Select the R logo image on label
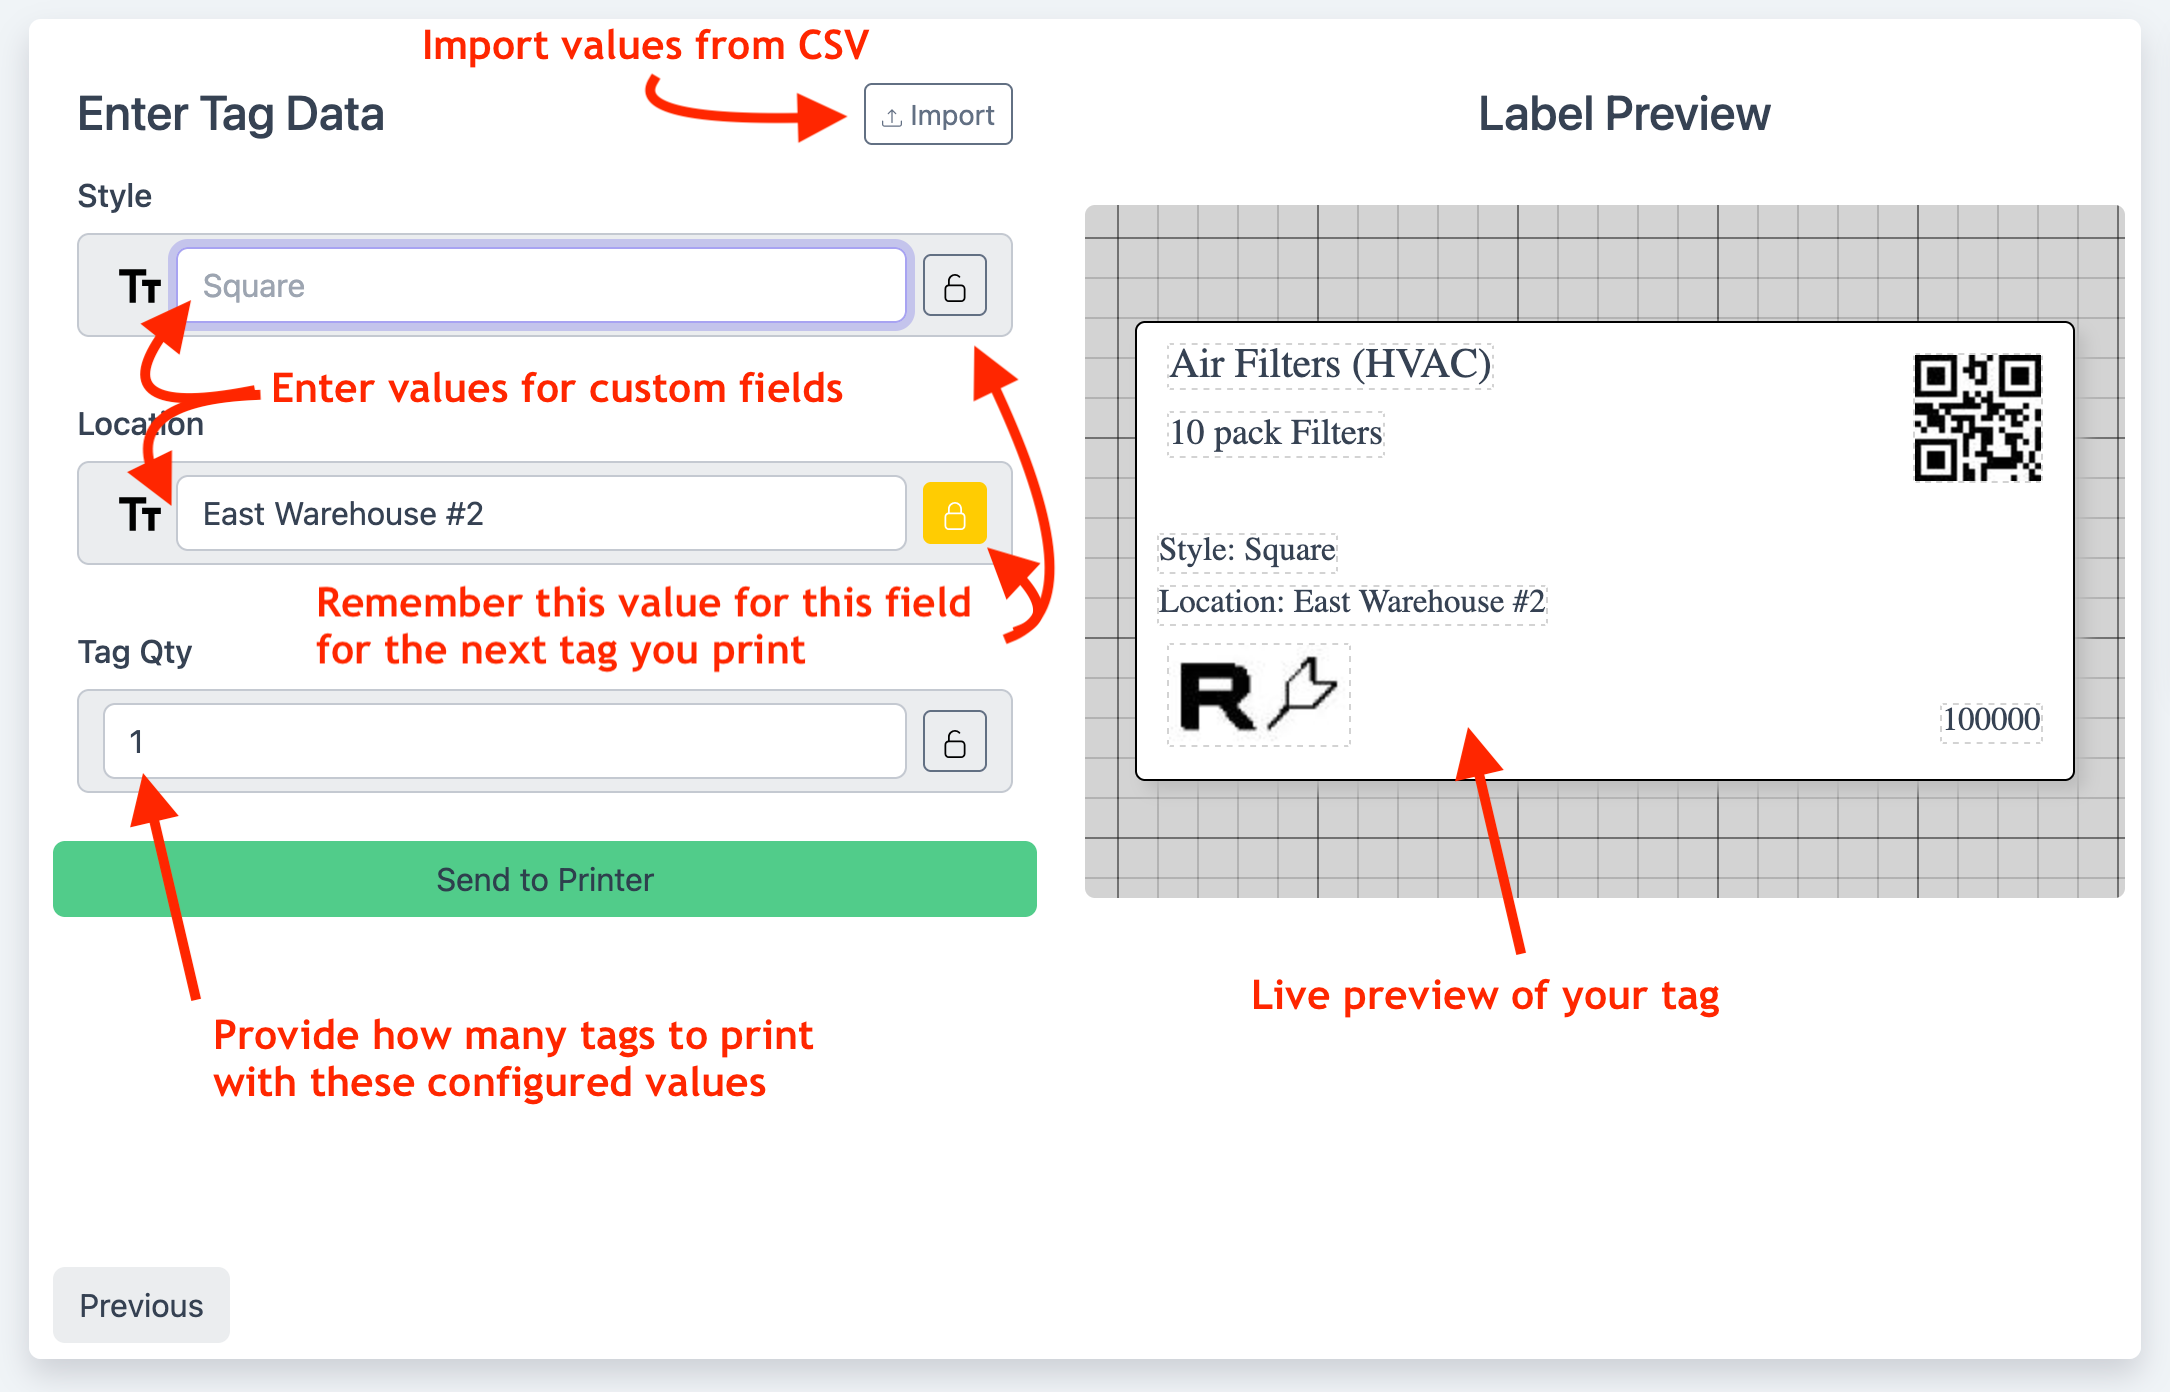This screenshot has height=1392, width=2170. 1258,695
